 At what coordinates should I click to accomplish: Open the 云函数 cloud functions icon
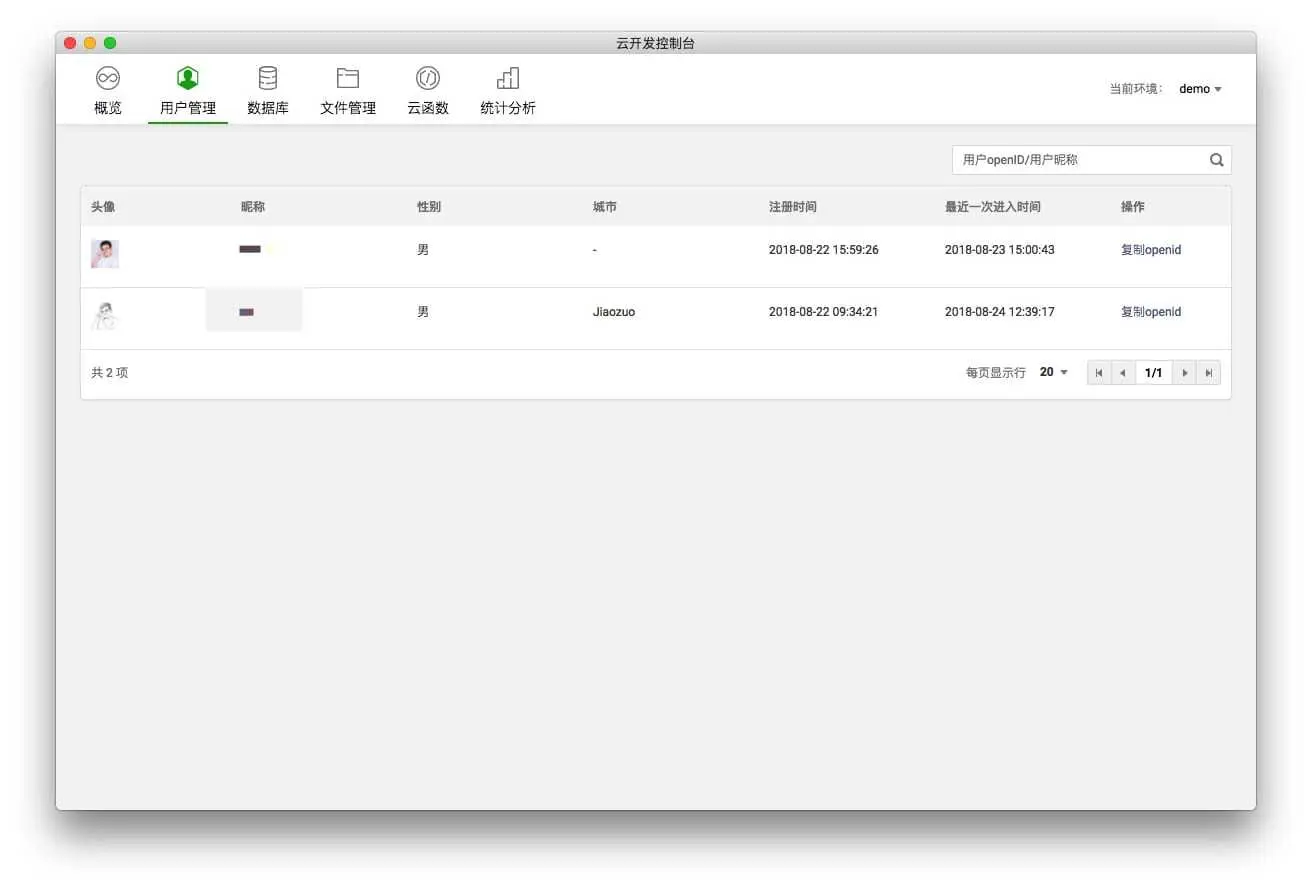click(x=428, y=78)
